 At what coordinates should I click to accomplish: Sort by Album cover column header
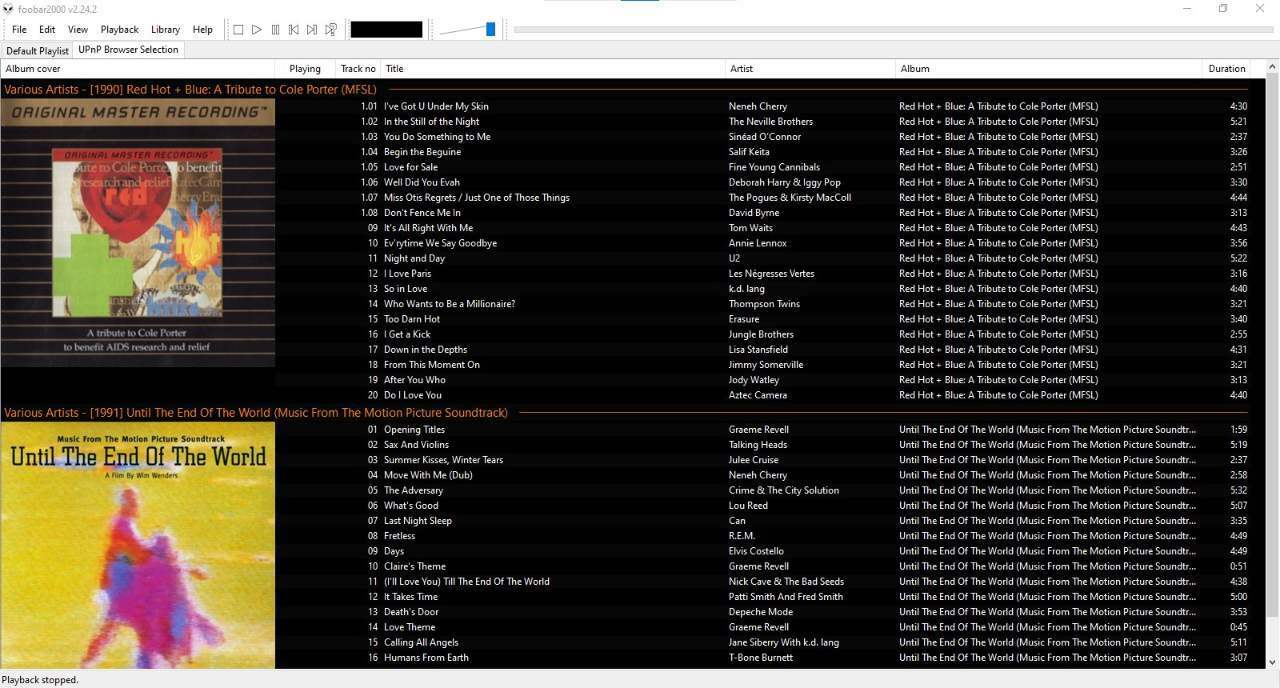point(138,69)
